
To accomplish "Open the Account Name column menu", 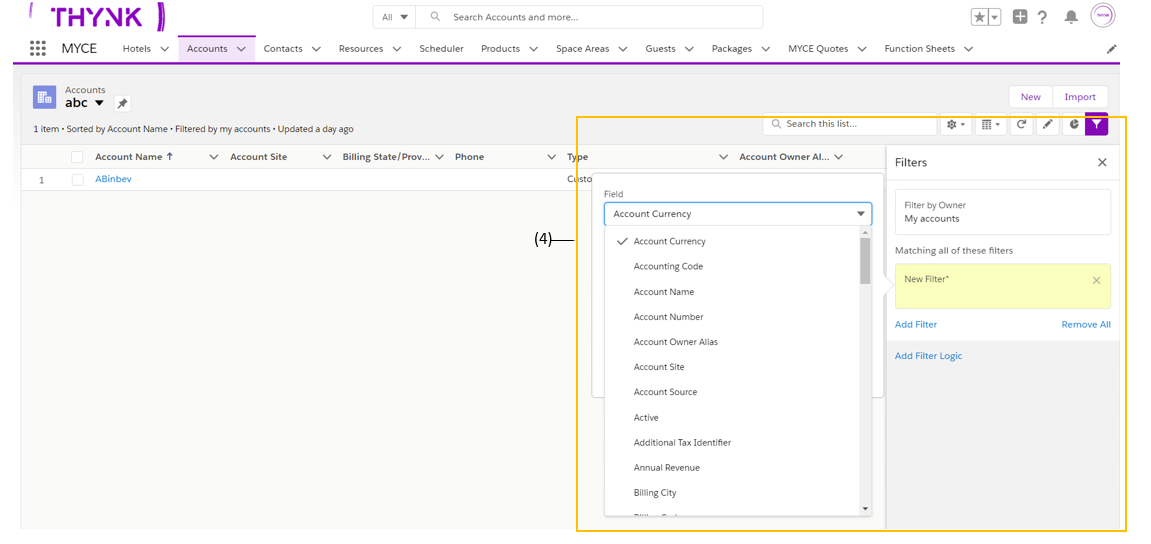I will [x=214, y=157].
